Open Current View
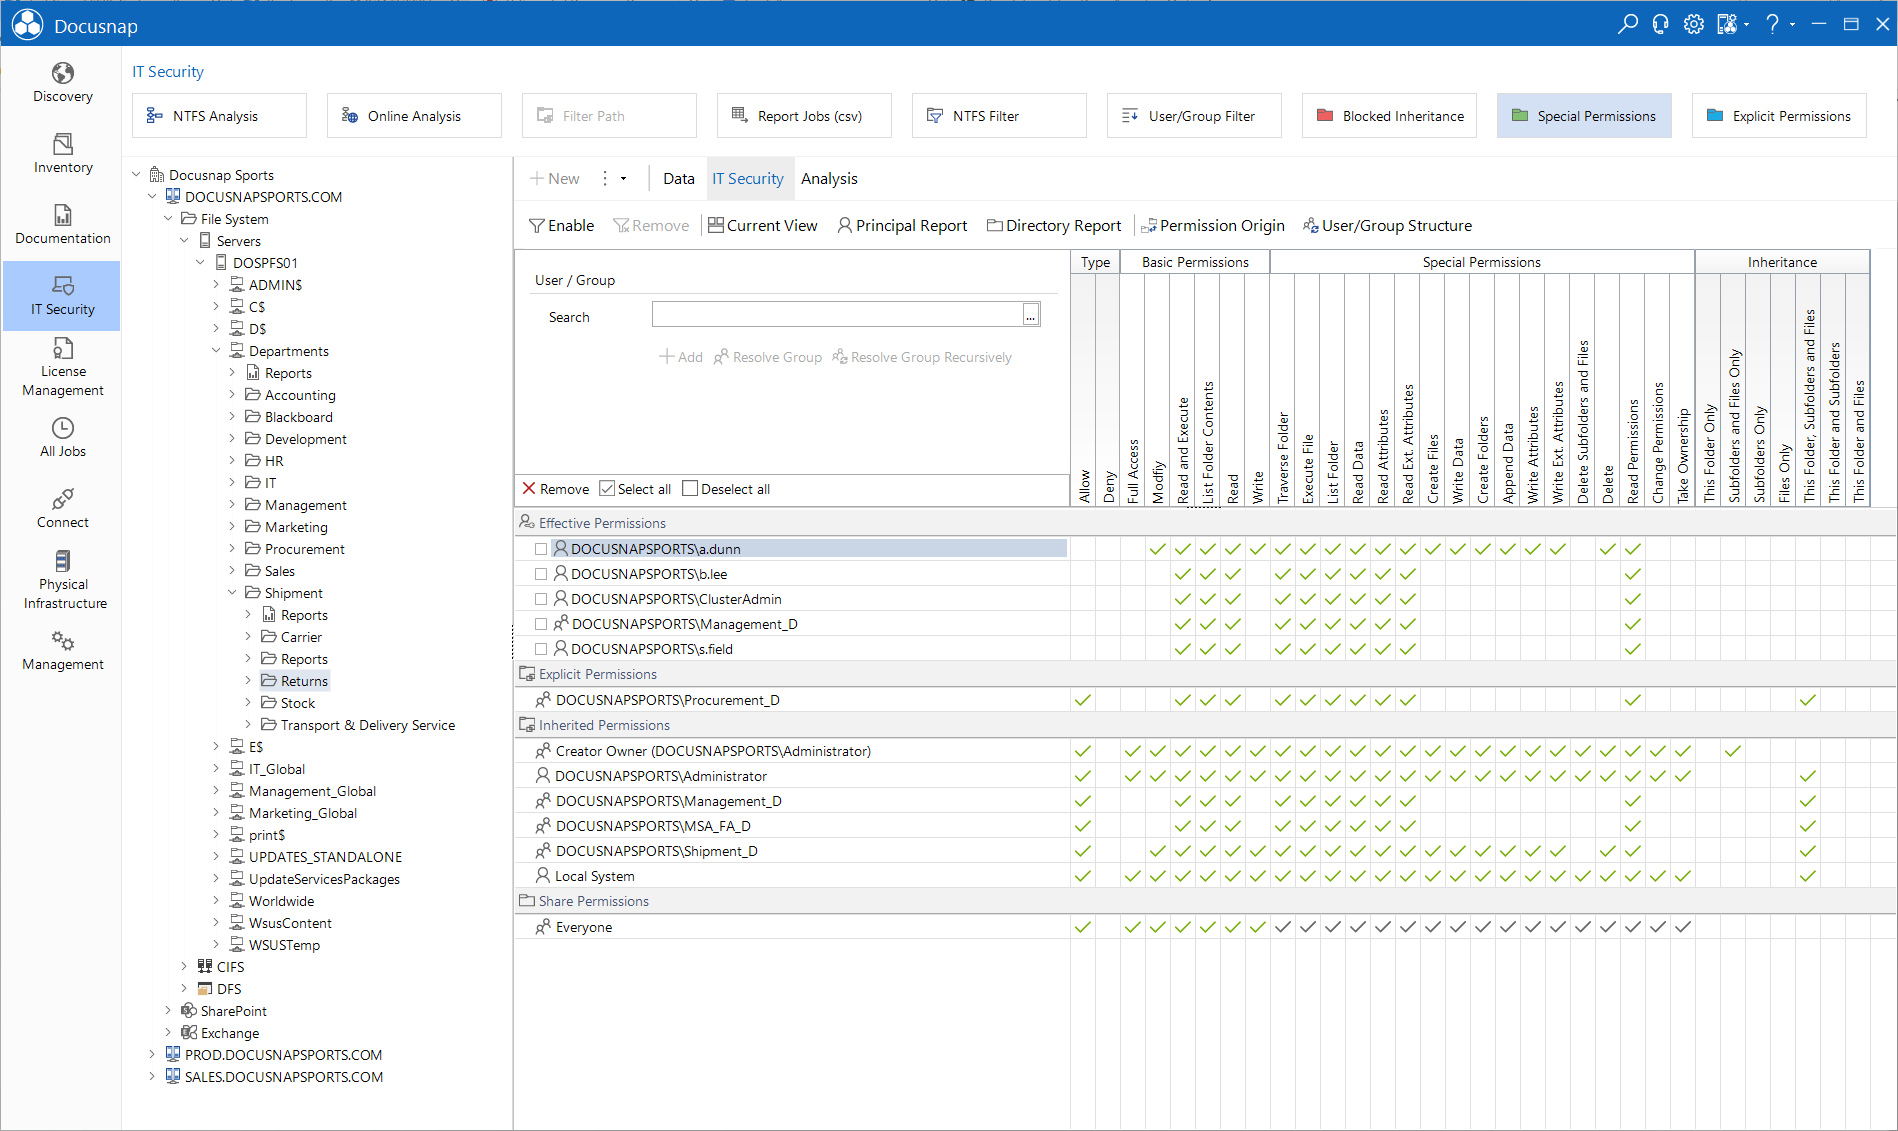Viewport: 1898px width, 1131px height. 763,226
